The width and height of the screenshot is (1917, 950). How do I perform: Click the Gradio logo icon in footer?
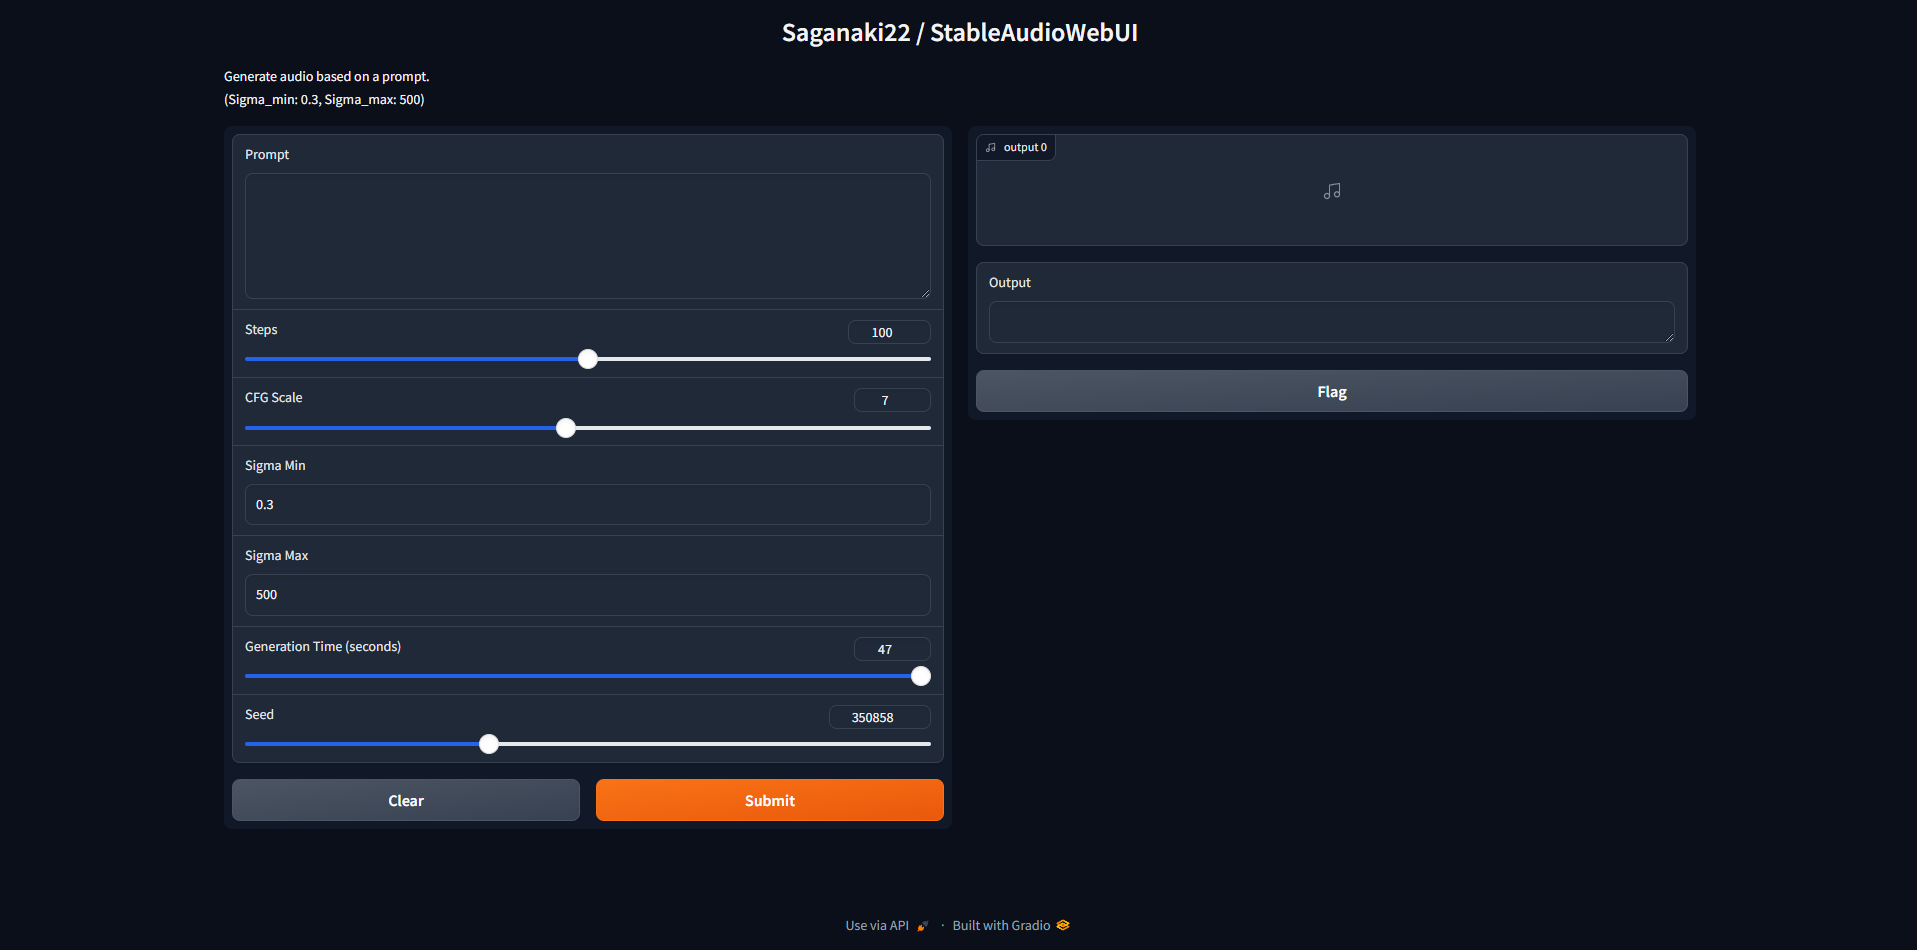[1063, 925]
